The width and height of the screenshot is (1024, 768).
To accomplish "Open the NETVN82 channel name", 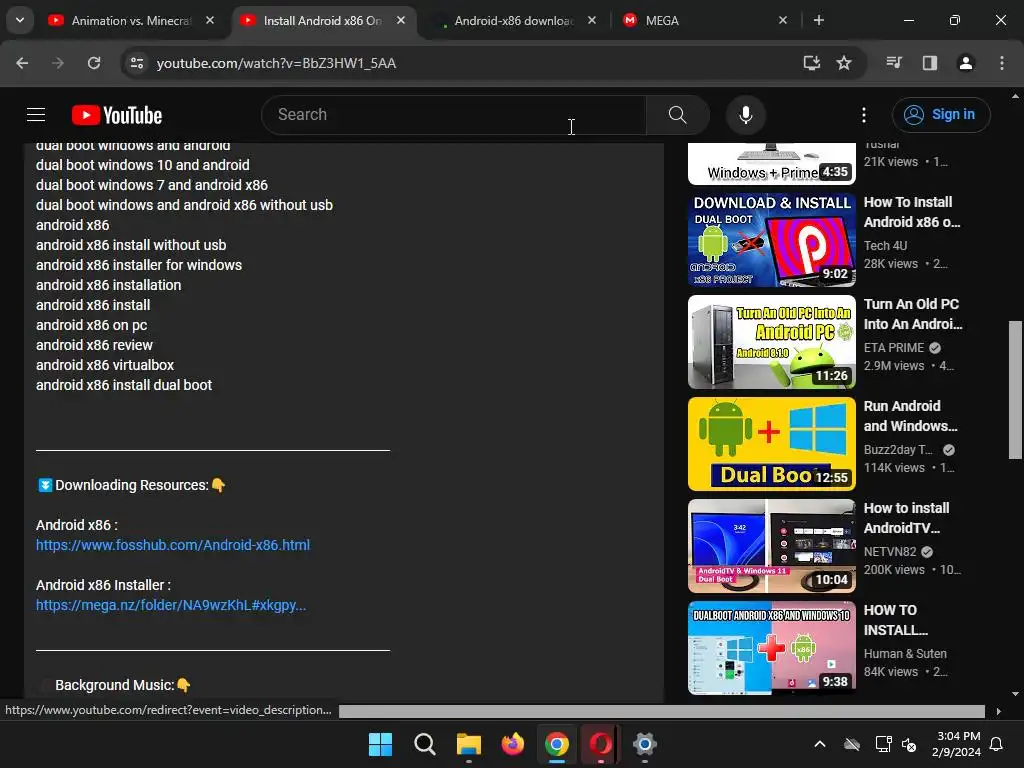I will tap(889, 551).
